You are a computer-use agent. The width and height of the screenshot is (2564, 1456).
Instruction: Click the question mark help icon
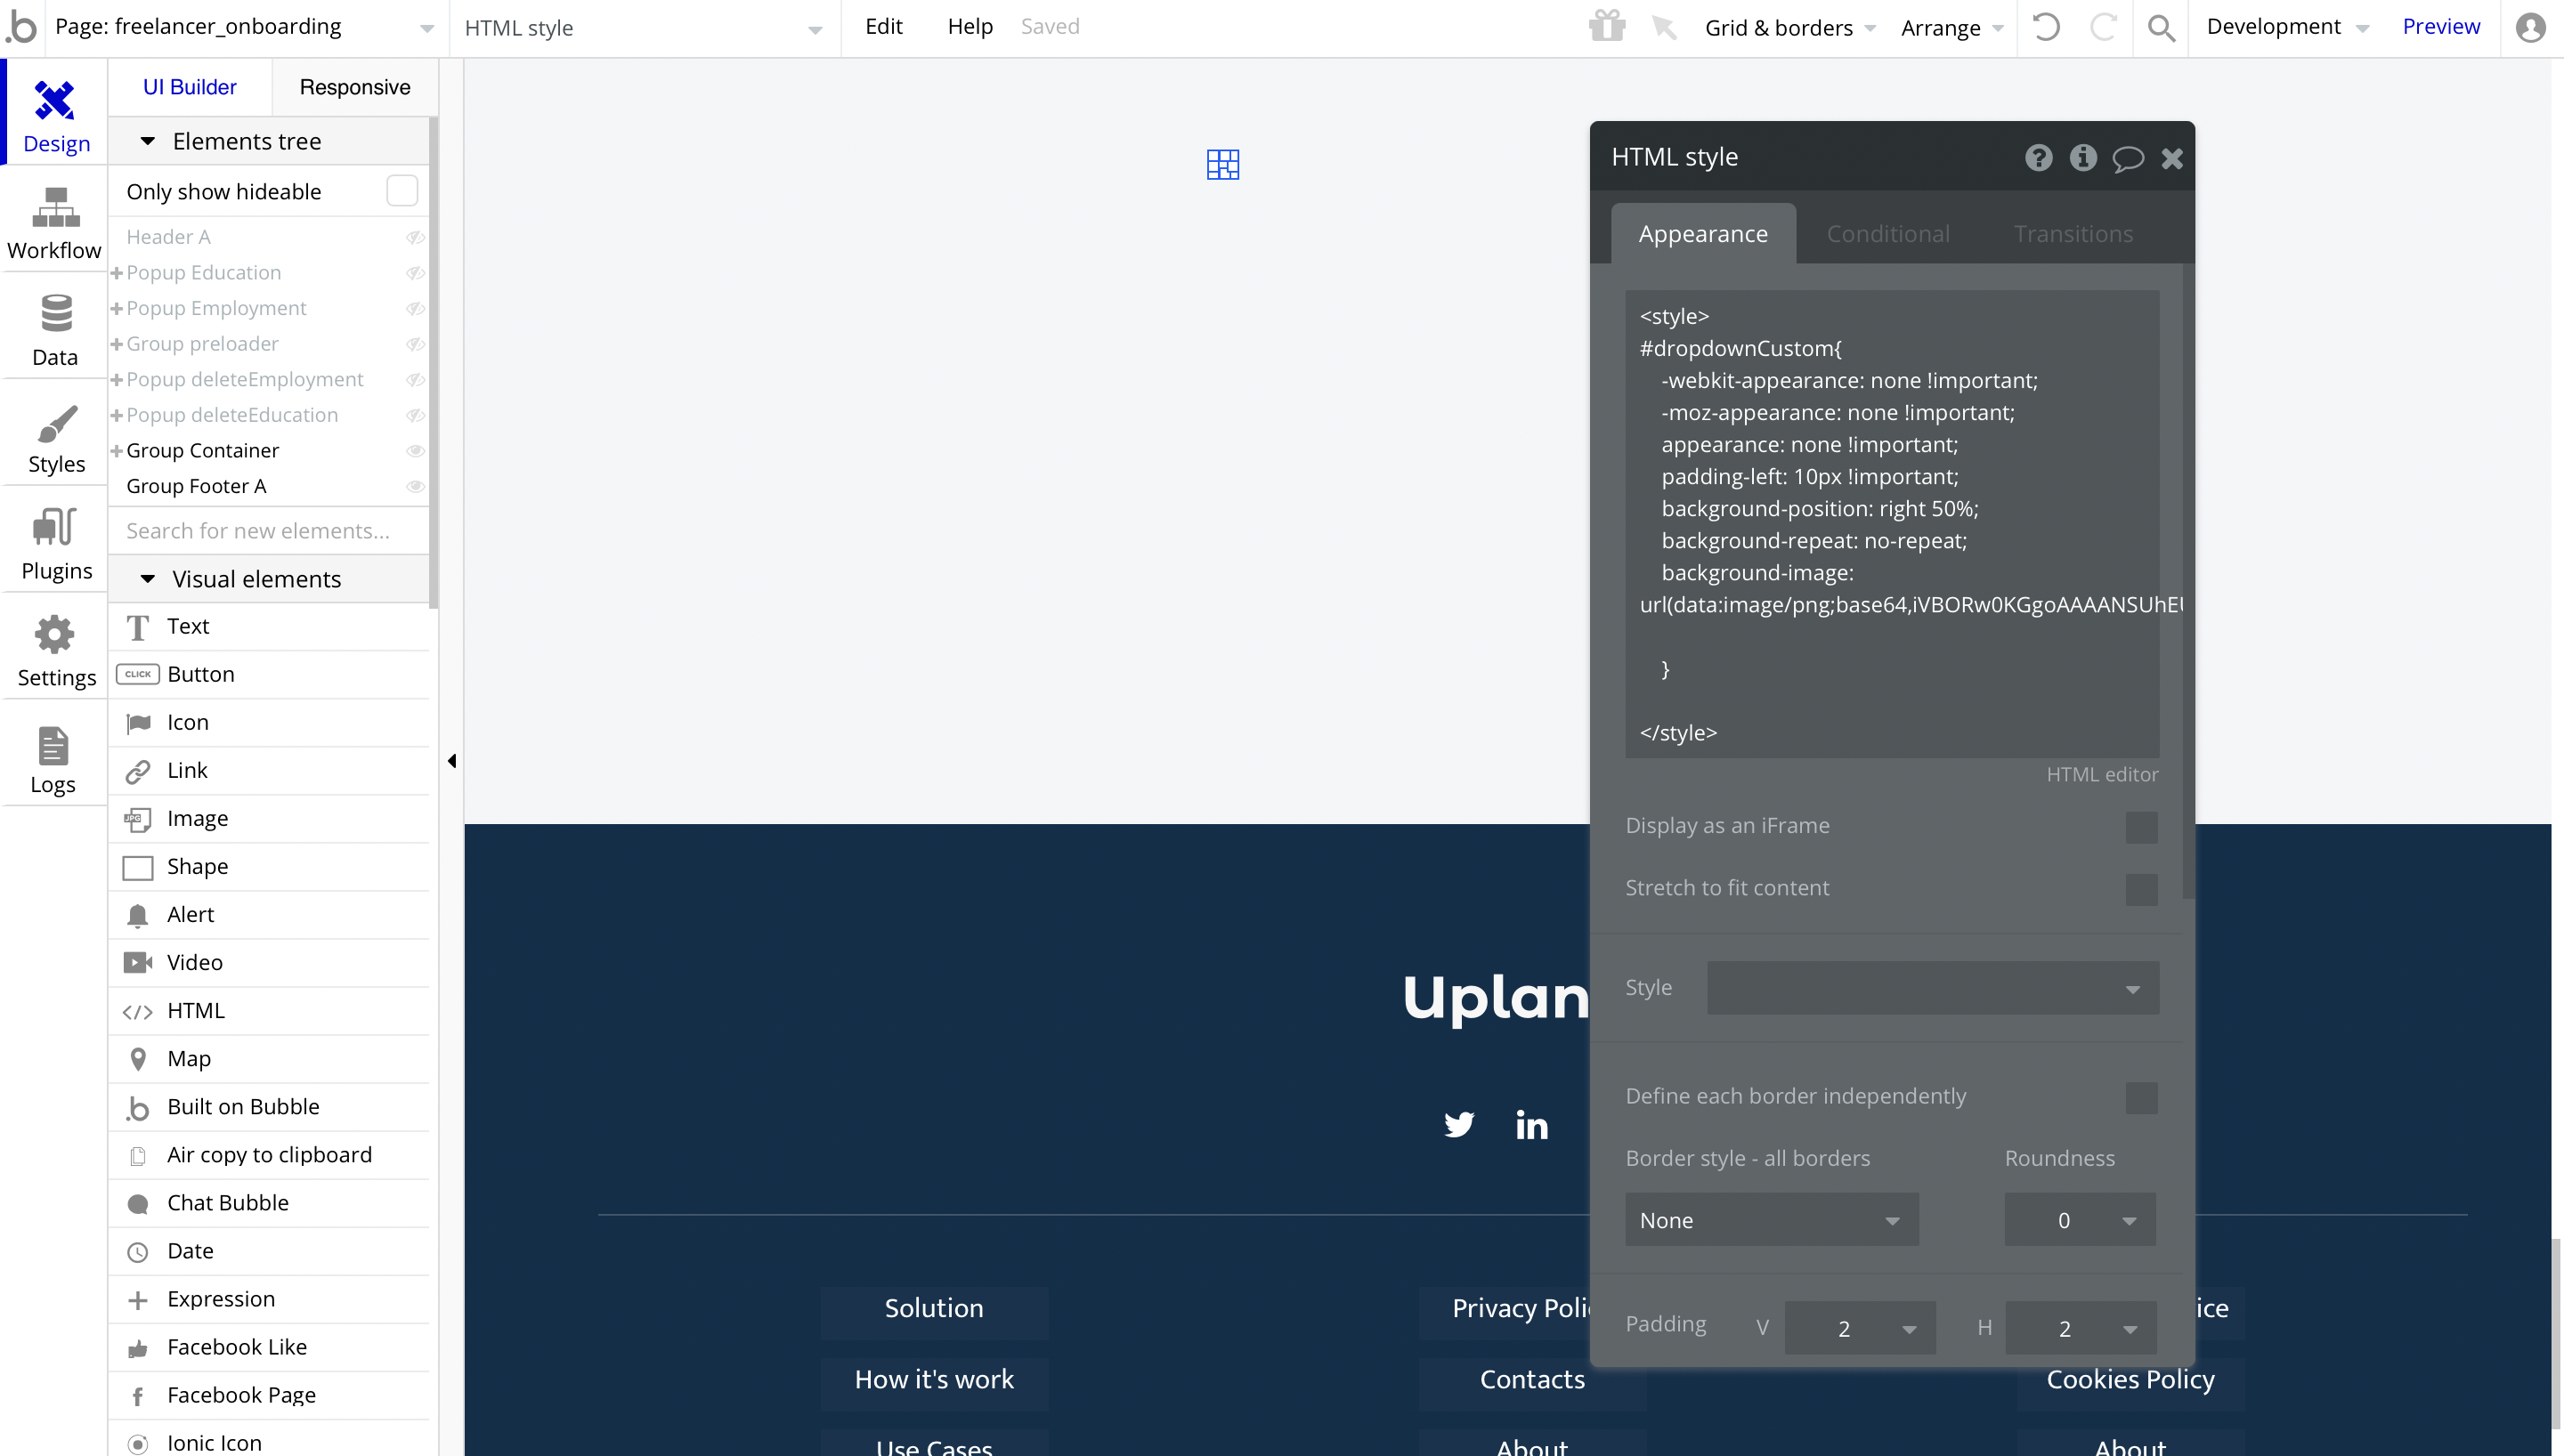(x=2038, y=158)
